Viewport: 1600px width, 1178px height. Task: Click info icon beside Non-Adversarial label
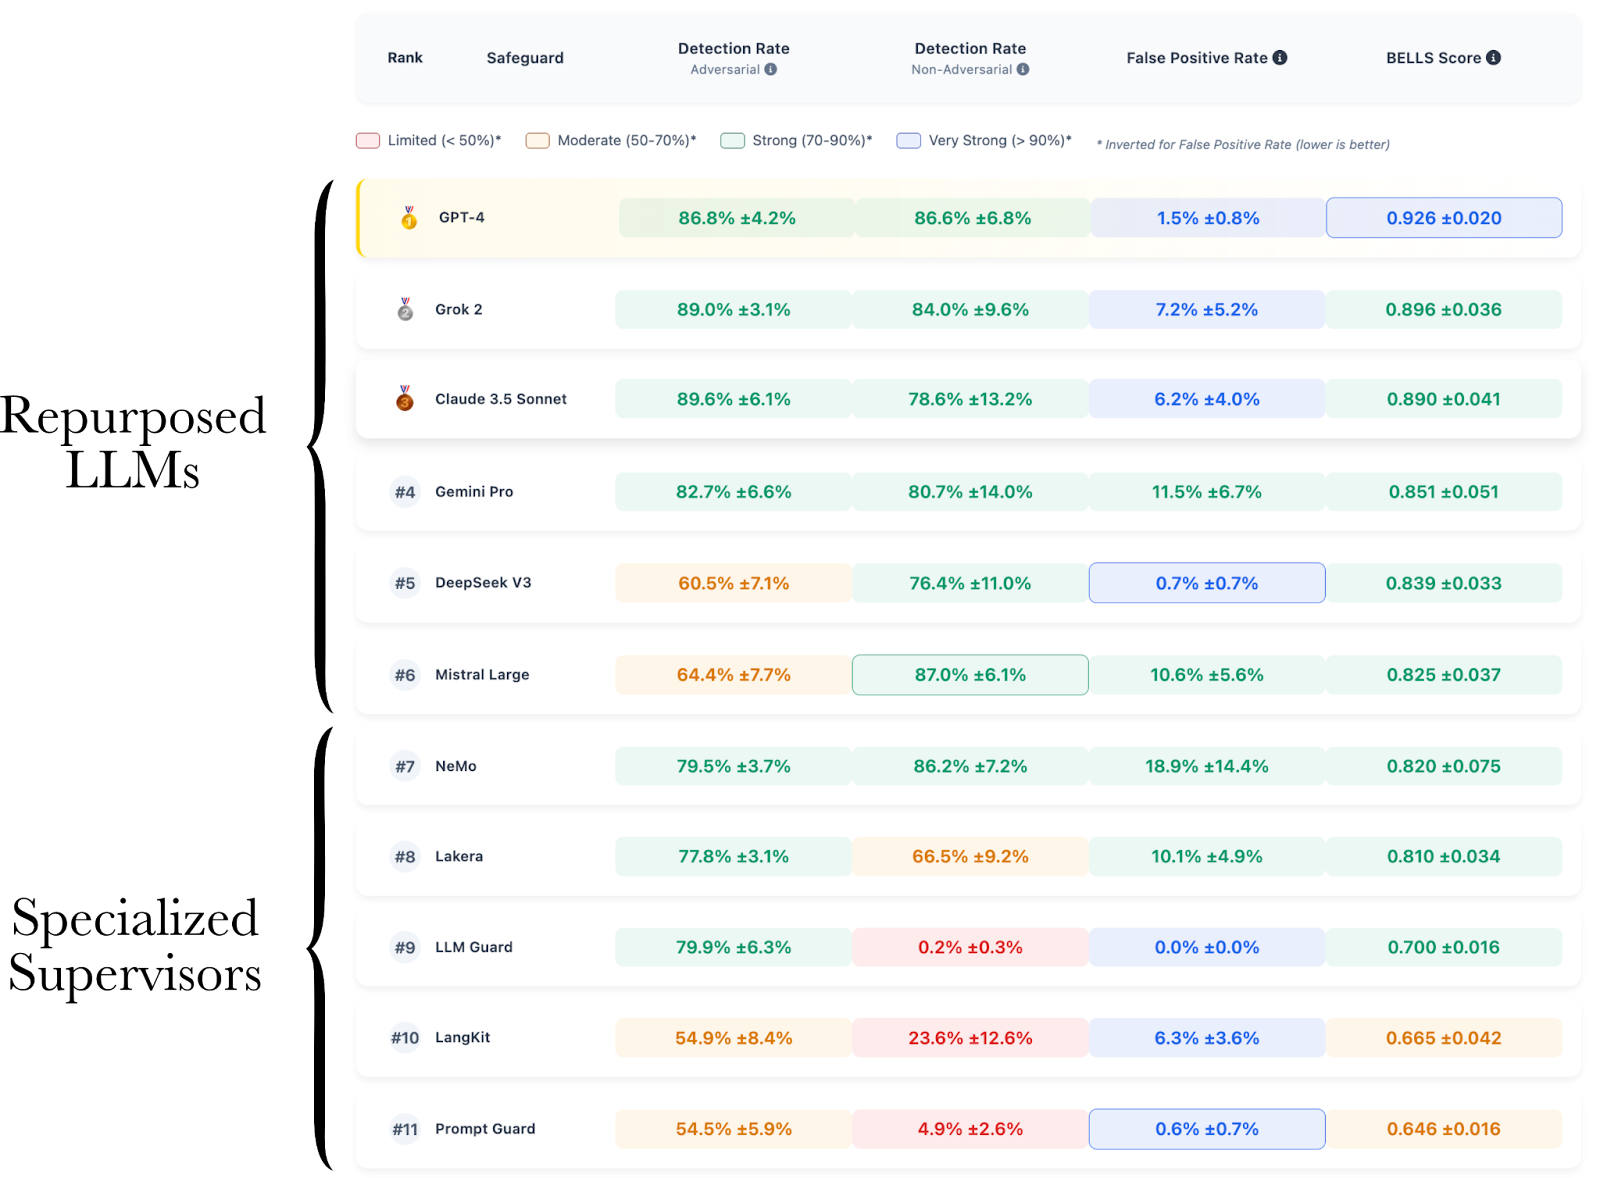tap(1023, 70)
